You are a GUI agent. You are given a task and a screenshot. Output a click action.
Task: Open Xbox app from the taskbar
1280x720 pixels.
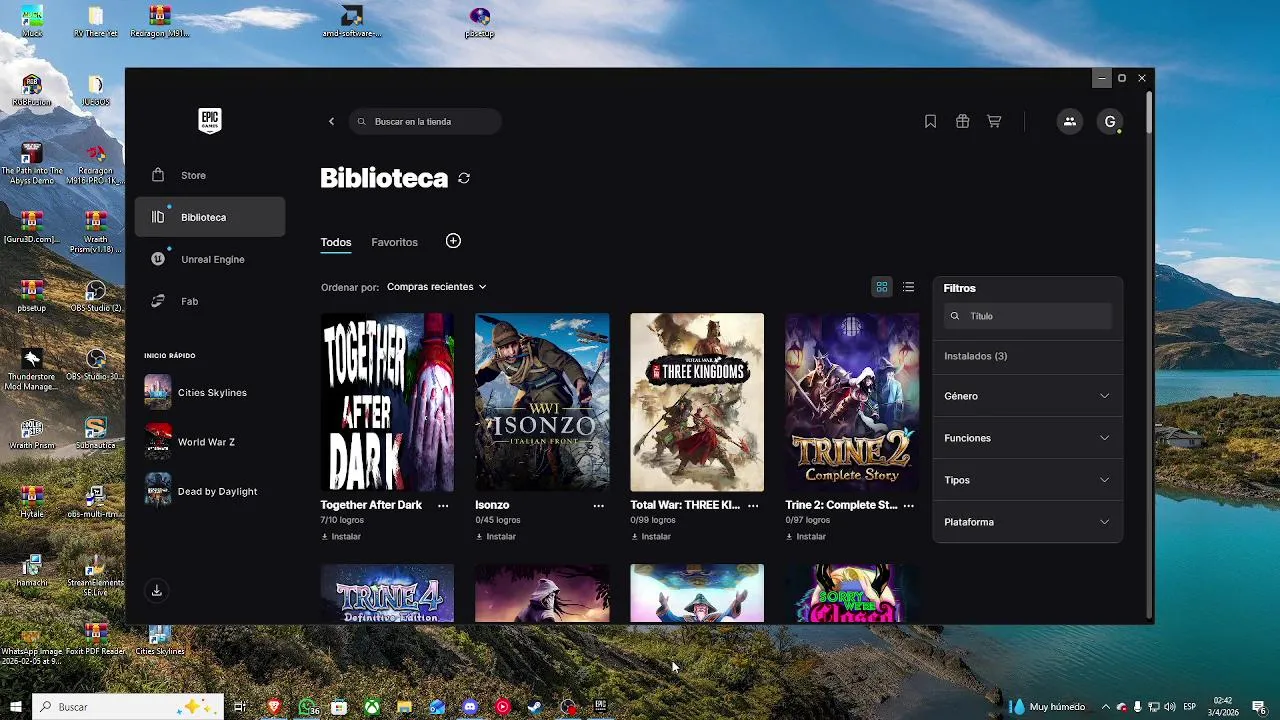point(372,707)
